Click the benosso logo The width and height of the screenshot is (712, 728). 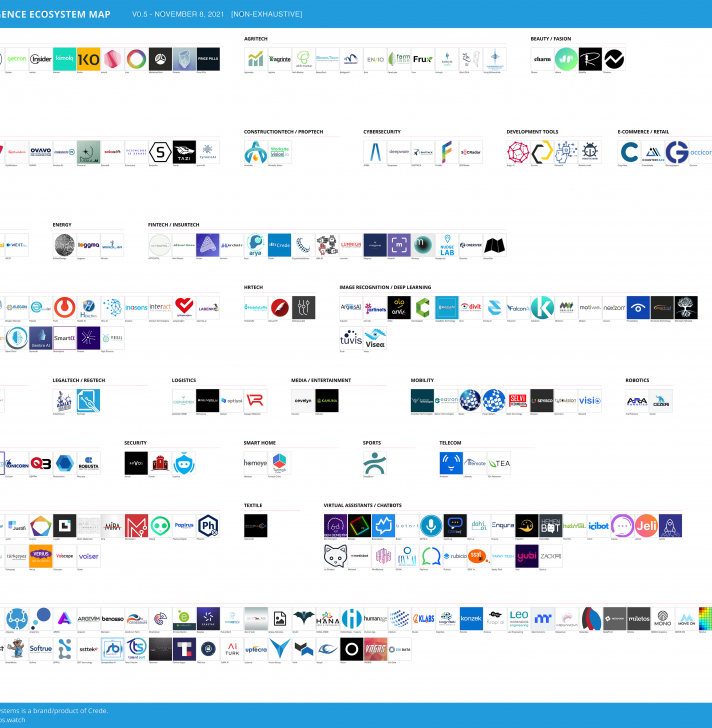tap(112, 618)
